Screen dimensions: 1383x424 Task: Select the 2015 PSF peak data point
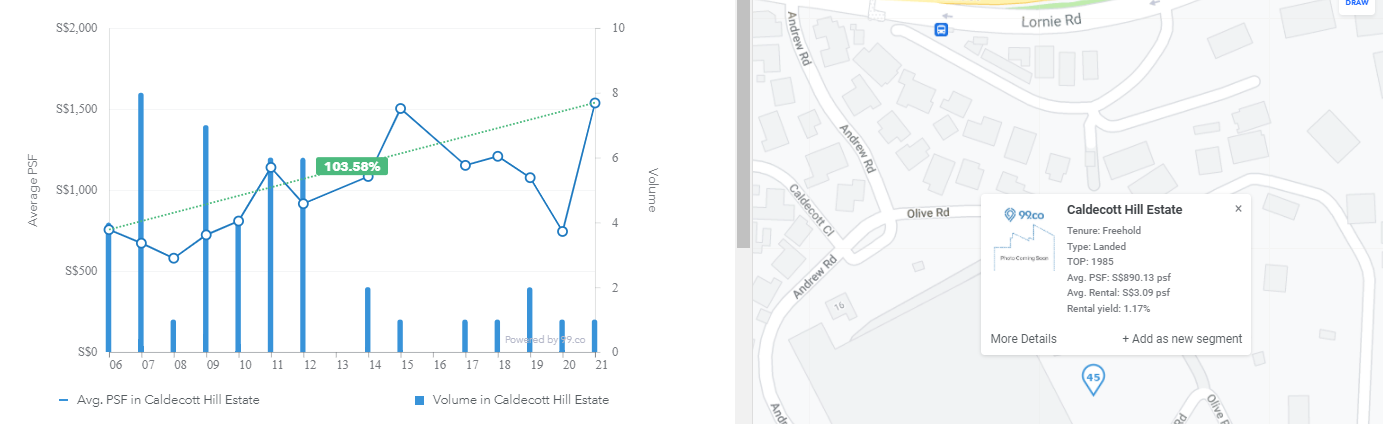(400, 108)
